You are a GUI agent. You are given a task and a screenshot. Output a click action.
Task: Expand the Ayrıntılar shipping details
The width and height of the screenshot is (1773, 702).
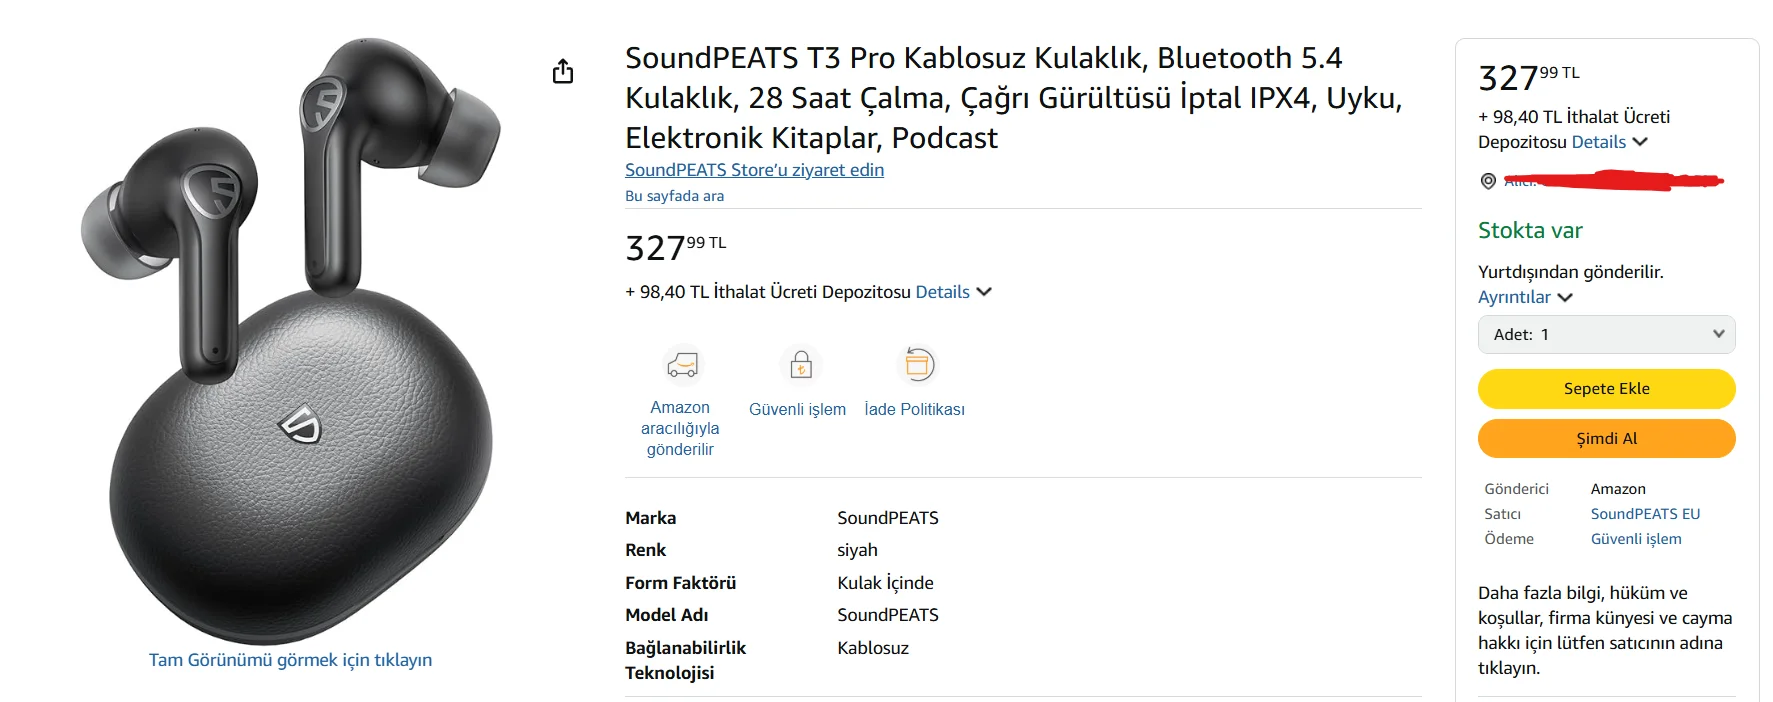pos(1524,297)
